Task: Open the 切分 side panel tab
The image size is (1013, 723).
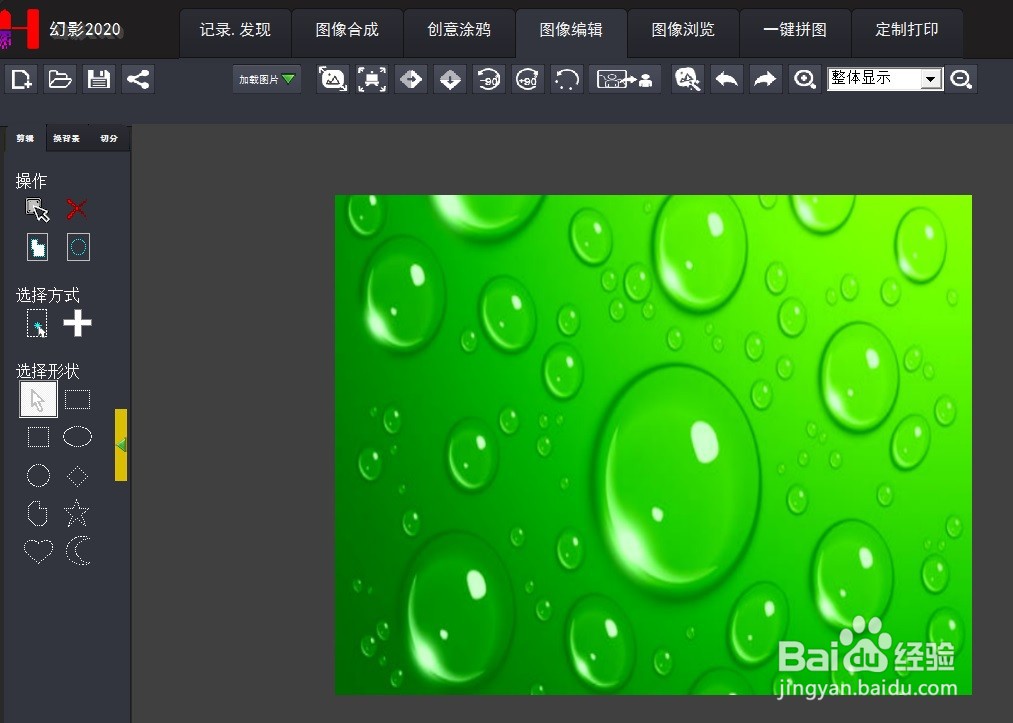Action: (109, 138)
